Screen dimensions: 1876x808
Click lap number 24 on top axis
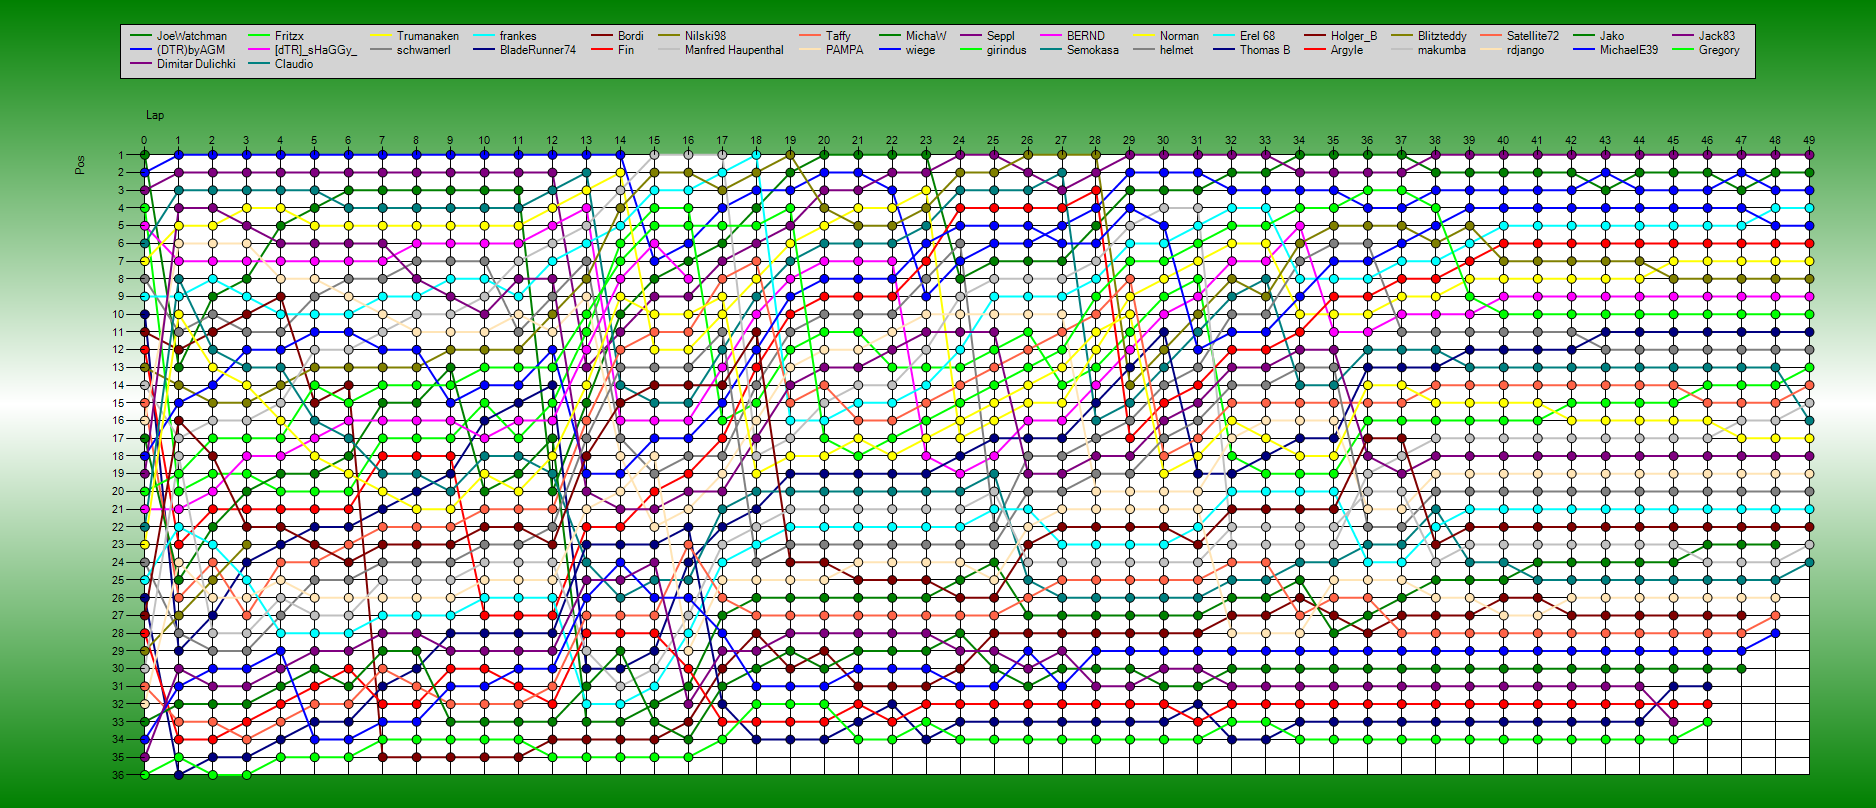[x=959, y=141]
